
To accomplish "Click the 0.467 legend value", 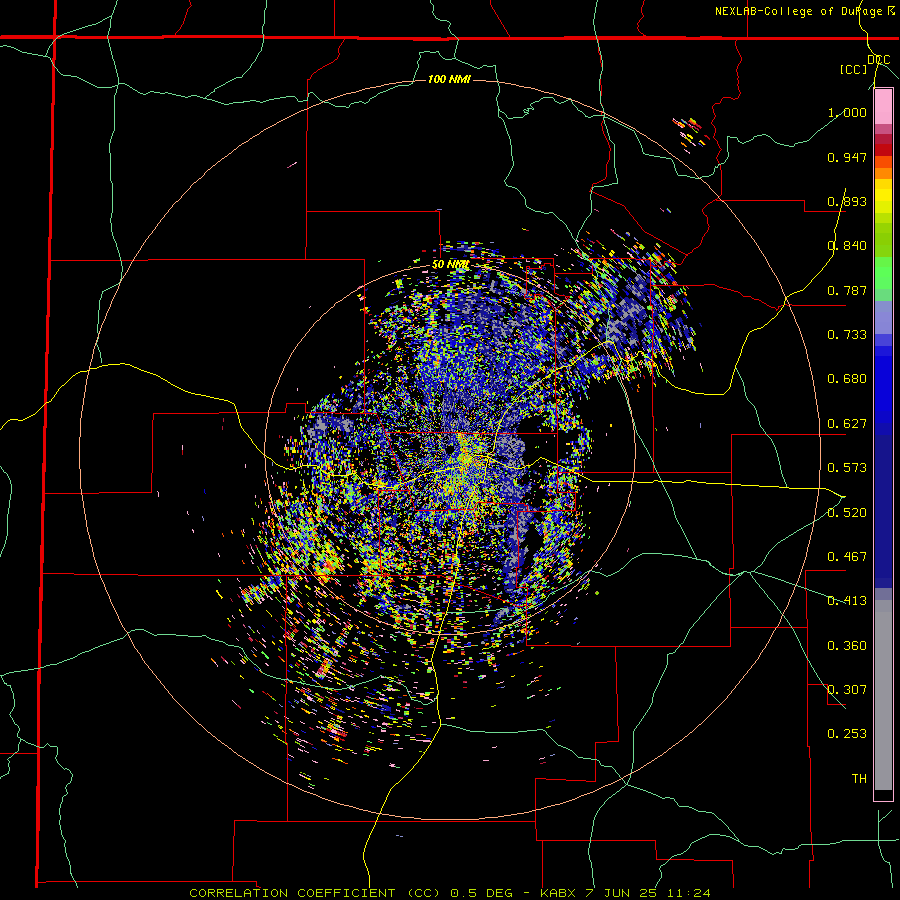I will tap(847, 557).
